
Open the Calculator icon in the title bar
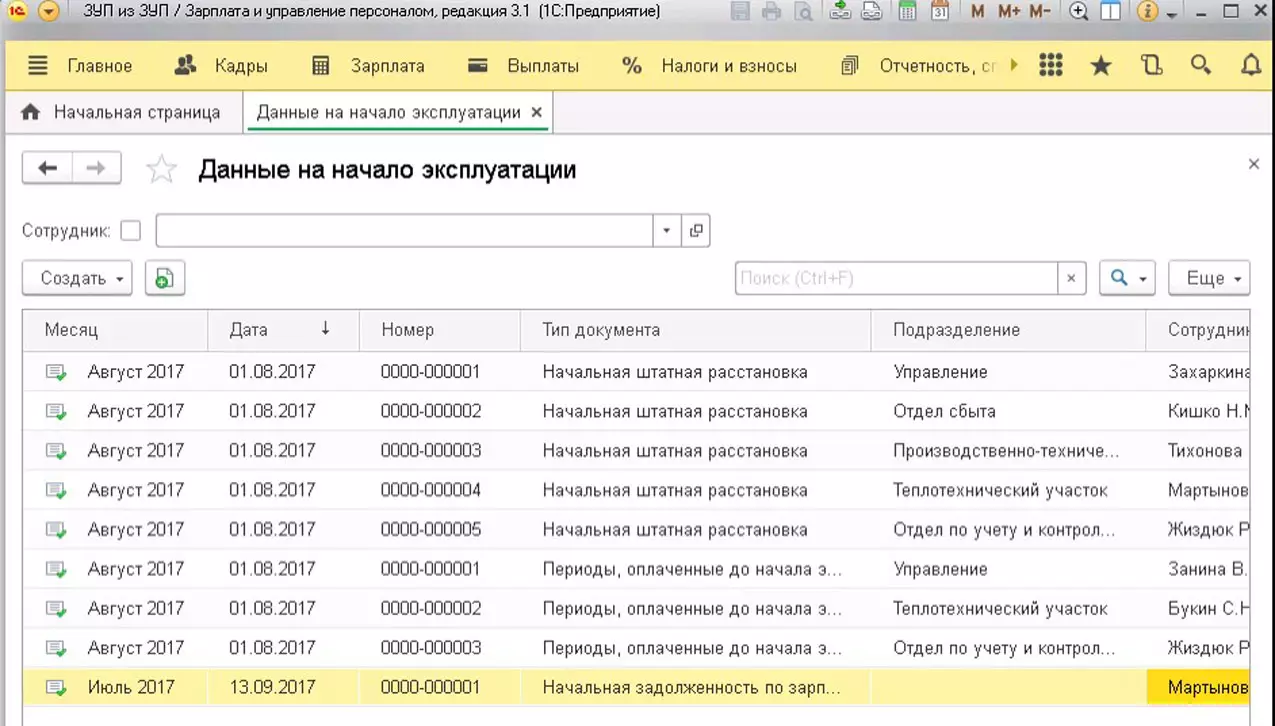pyautogui.click(x=907, y=12)
